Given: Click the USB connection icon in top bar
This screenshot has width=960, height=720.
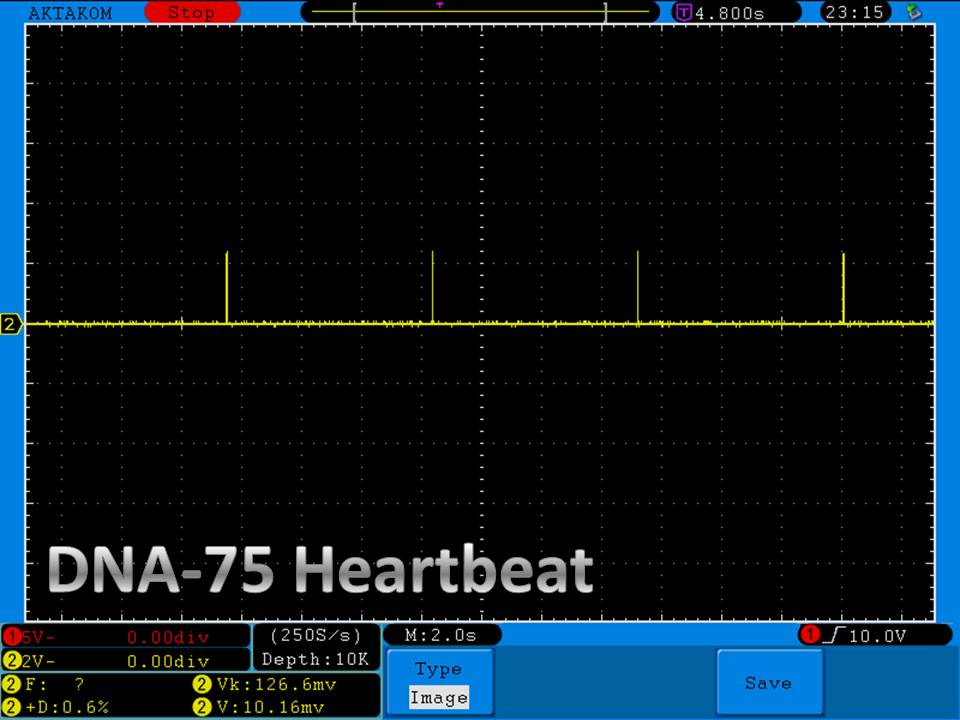Looking at the screenshot, I should [x=913, y=12].
